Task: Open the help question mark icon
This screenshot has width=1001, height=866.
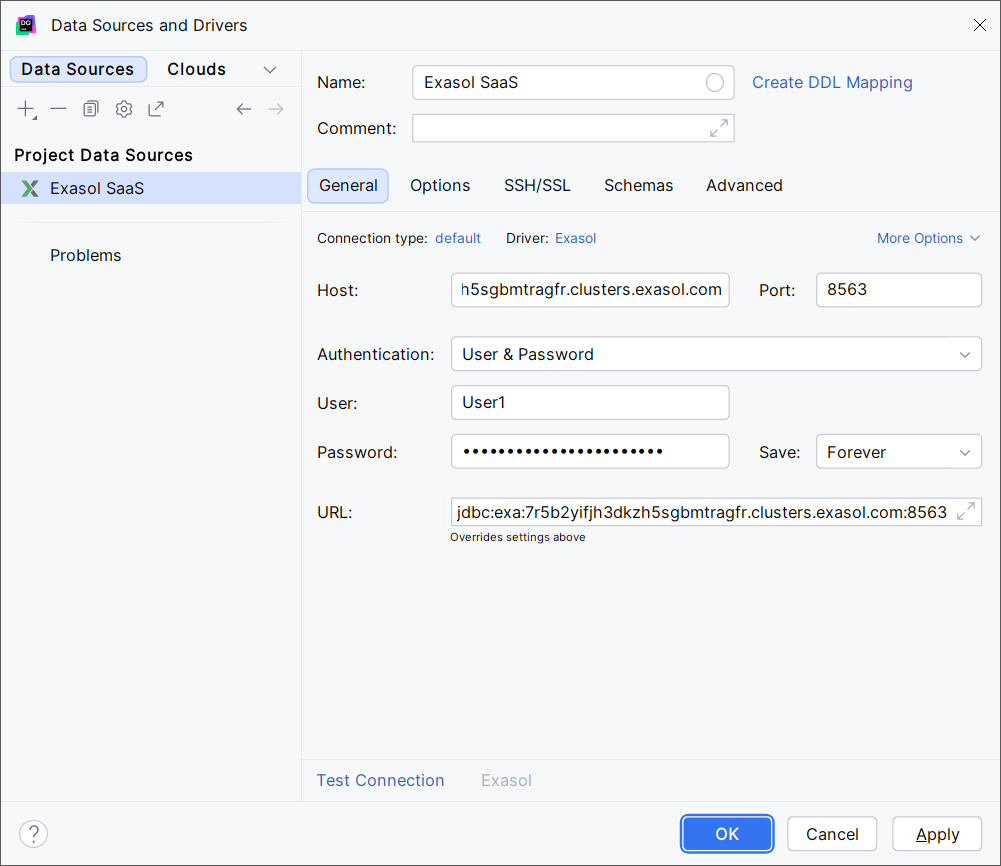Action: coord(33,833)
